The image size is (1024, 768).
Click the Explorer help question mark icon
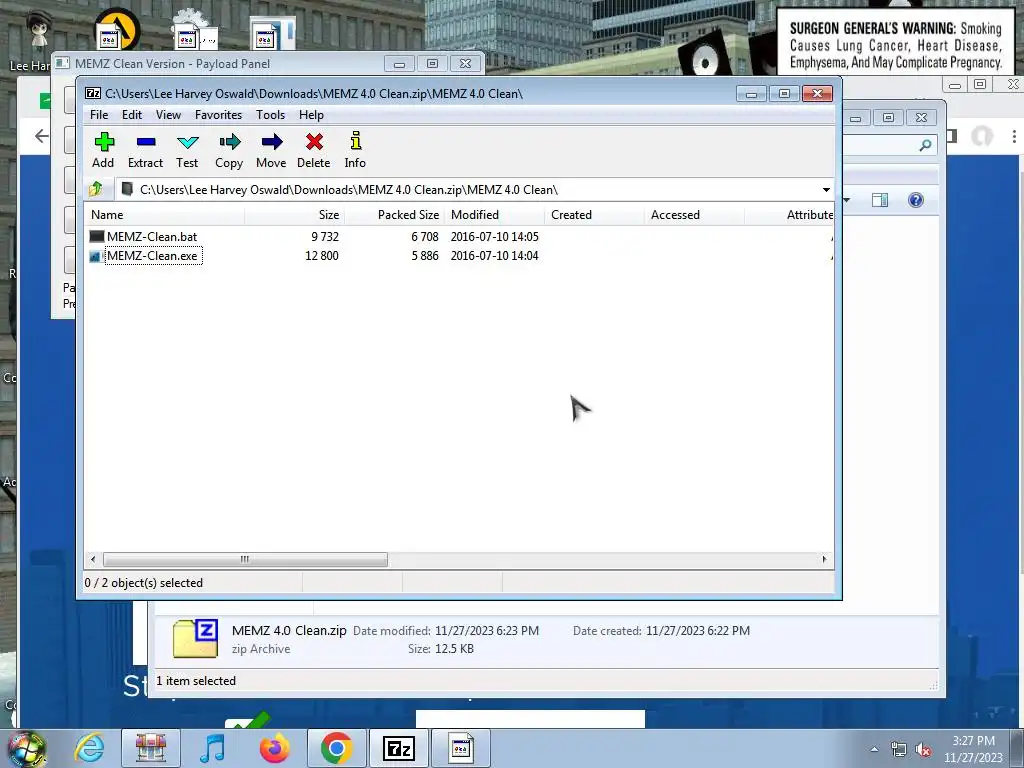pyautogui.click(x=916, y=200)
